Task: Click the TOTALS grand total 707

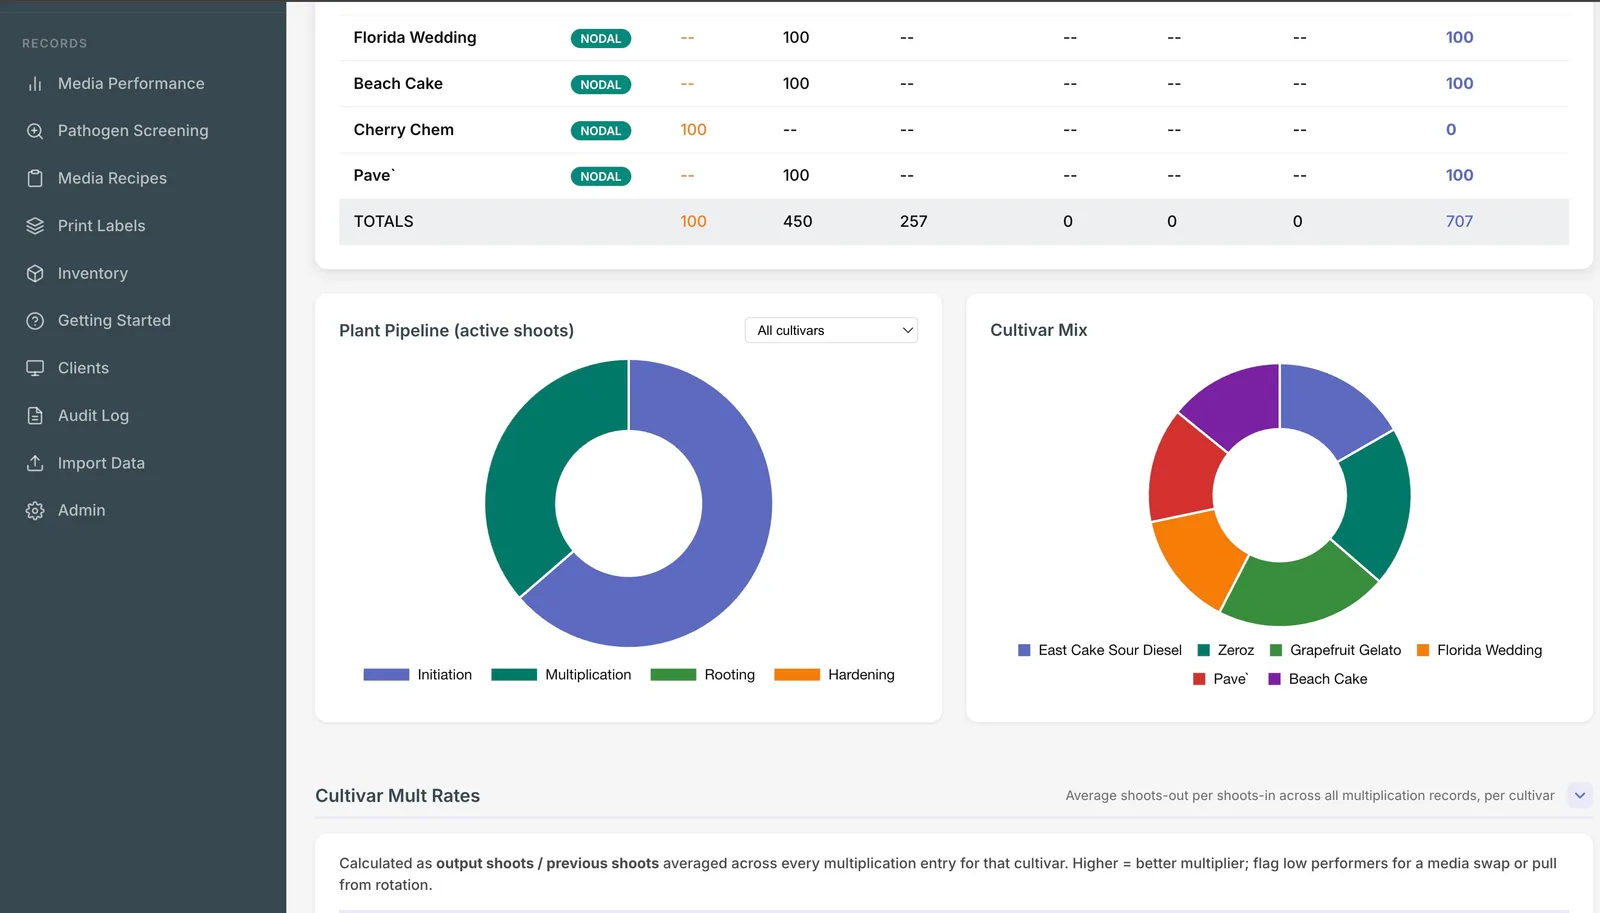Action: (x=1459, y=222)
